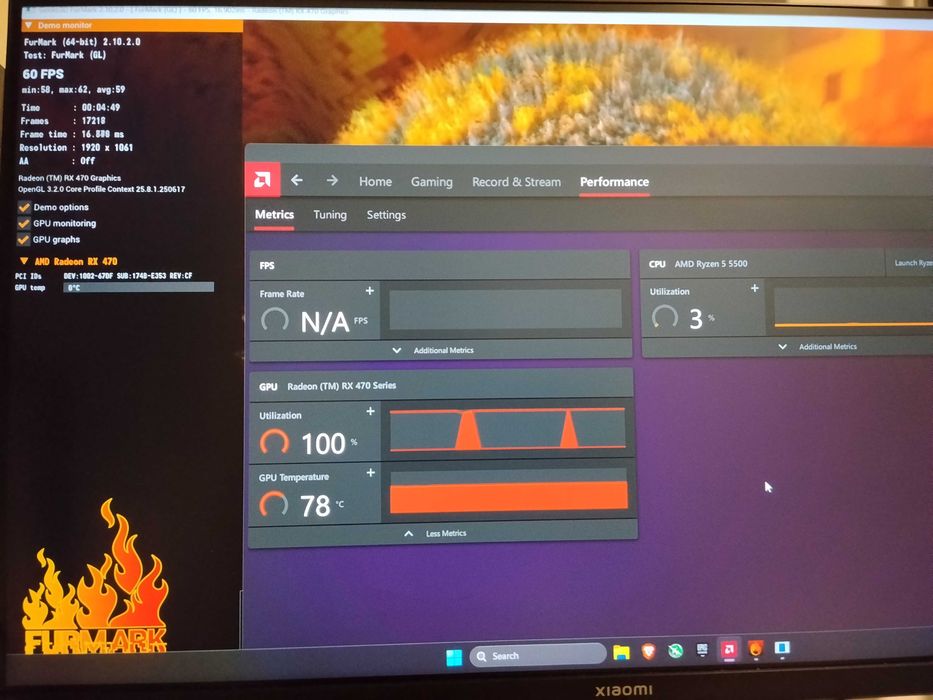Image resolution: width=933 pixels, height=700 pixels.
Task: Select the Performance tab
Action: click(614, 182)
